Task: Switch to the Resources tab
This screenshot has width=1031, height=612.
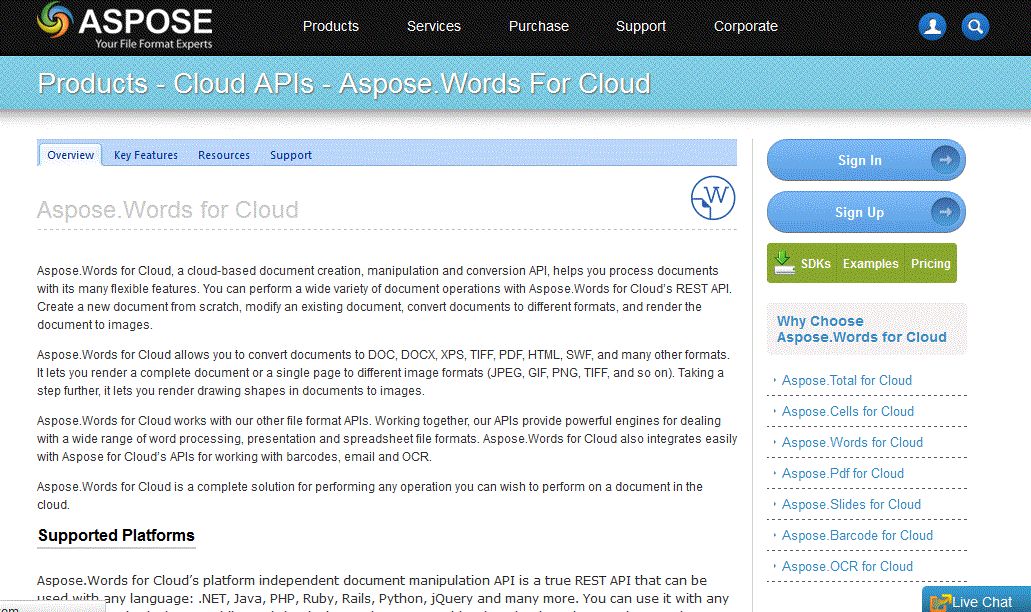Action: (x=223, y=155)
